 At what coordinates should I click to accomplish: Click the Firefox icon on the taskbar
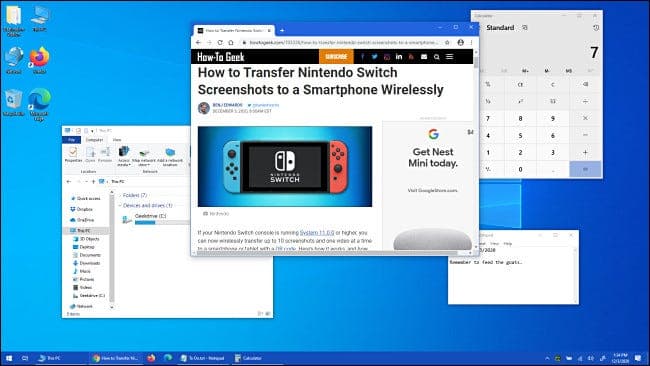[151, 358]
